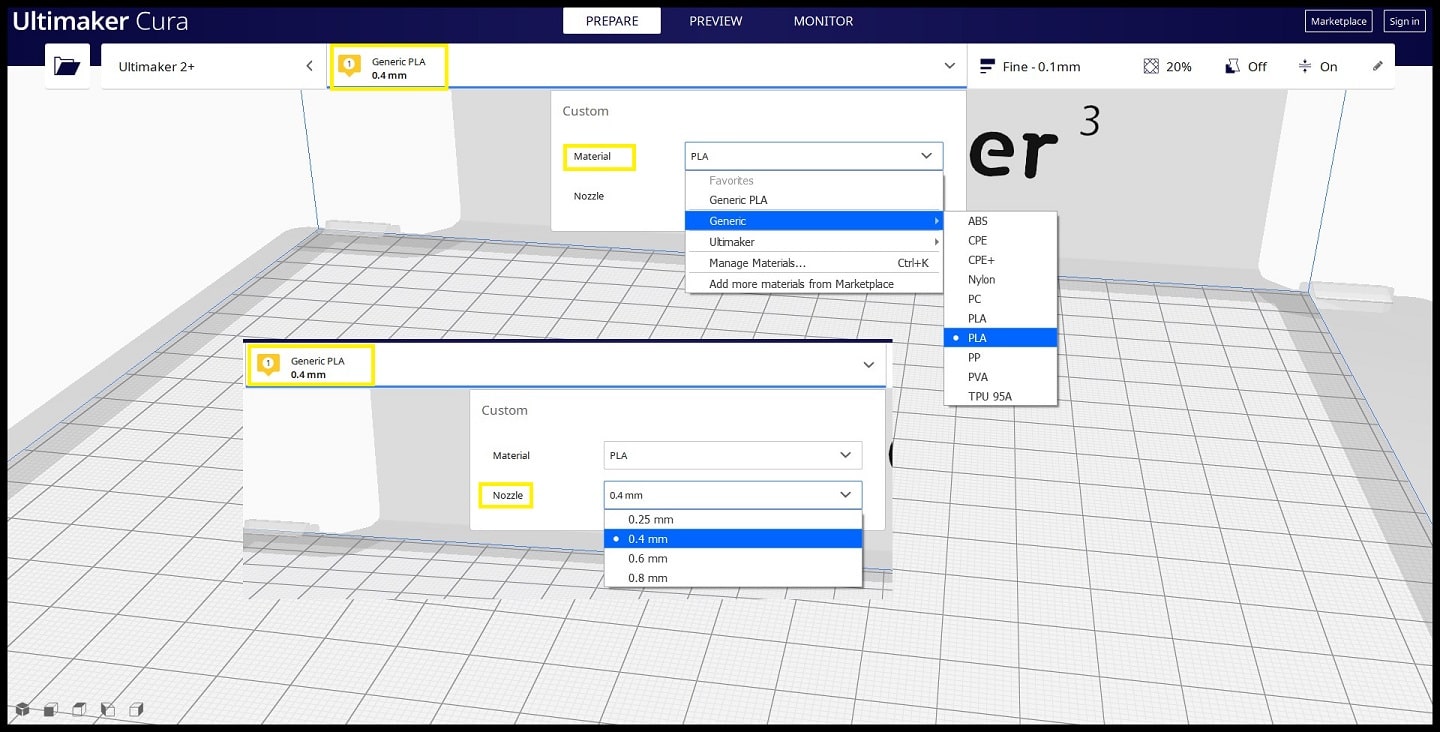This screenshot has width=1440, height=732.
Task: Click the extruder 1 icon in the top bar
Action: [349, 66]
